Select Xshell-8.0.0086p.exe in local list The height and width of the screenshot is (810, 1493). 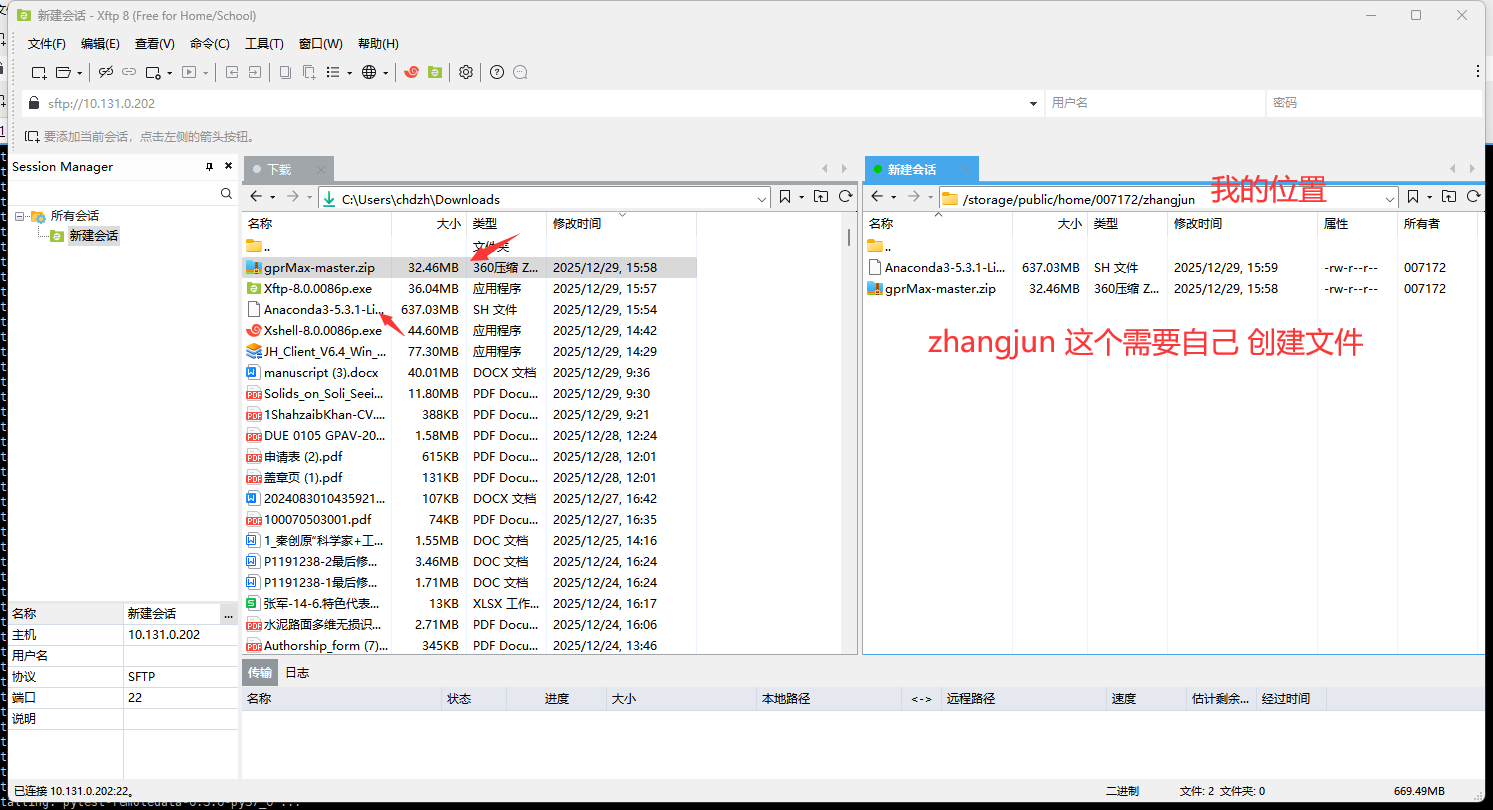(x=469, y=331)
